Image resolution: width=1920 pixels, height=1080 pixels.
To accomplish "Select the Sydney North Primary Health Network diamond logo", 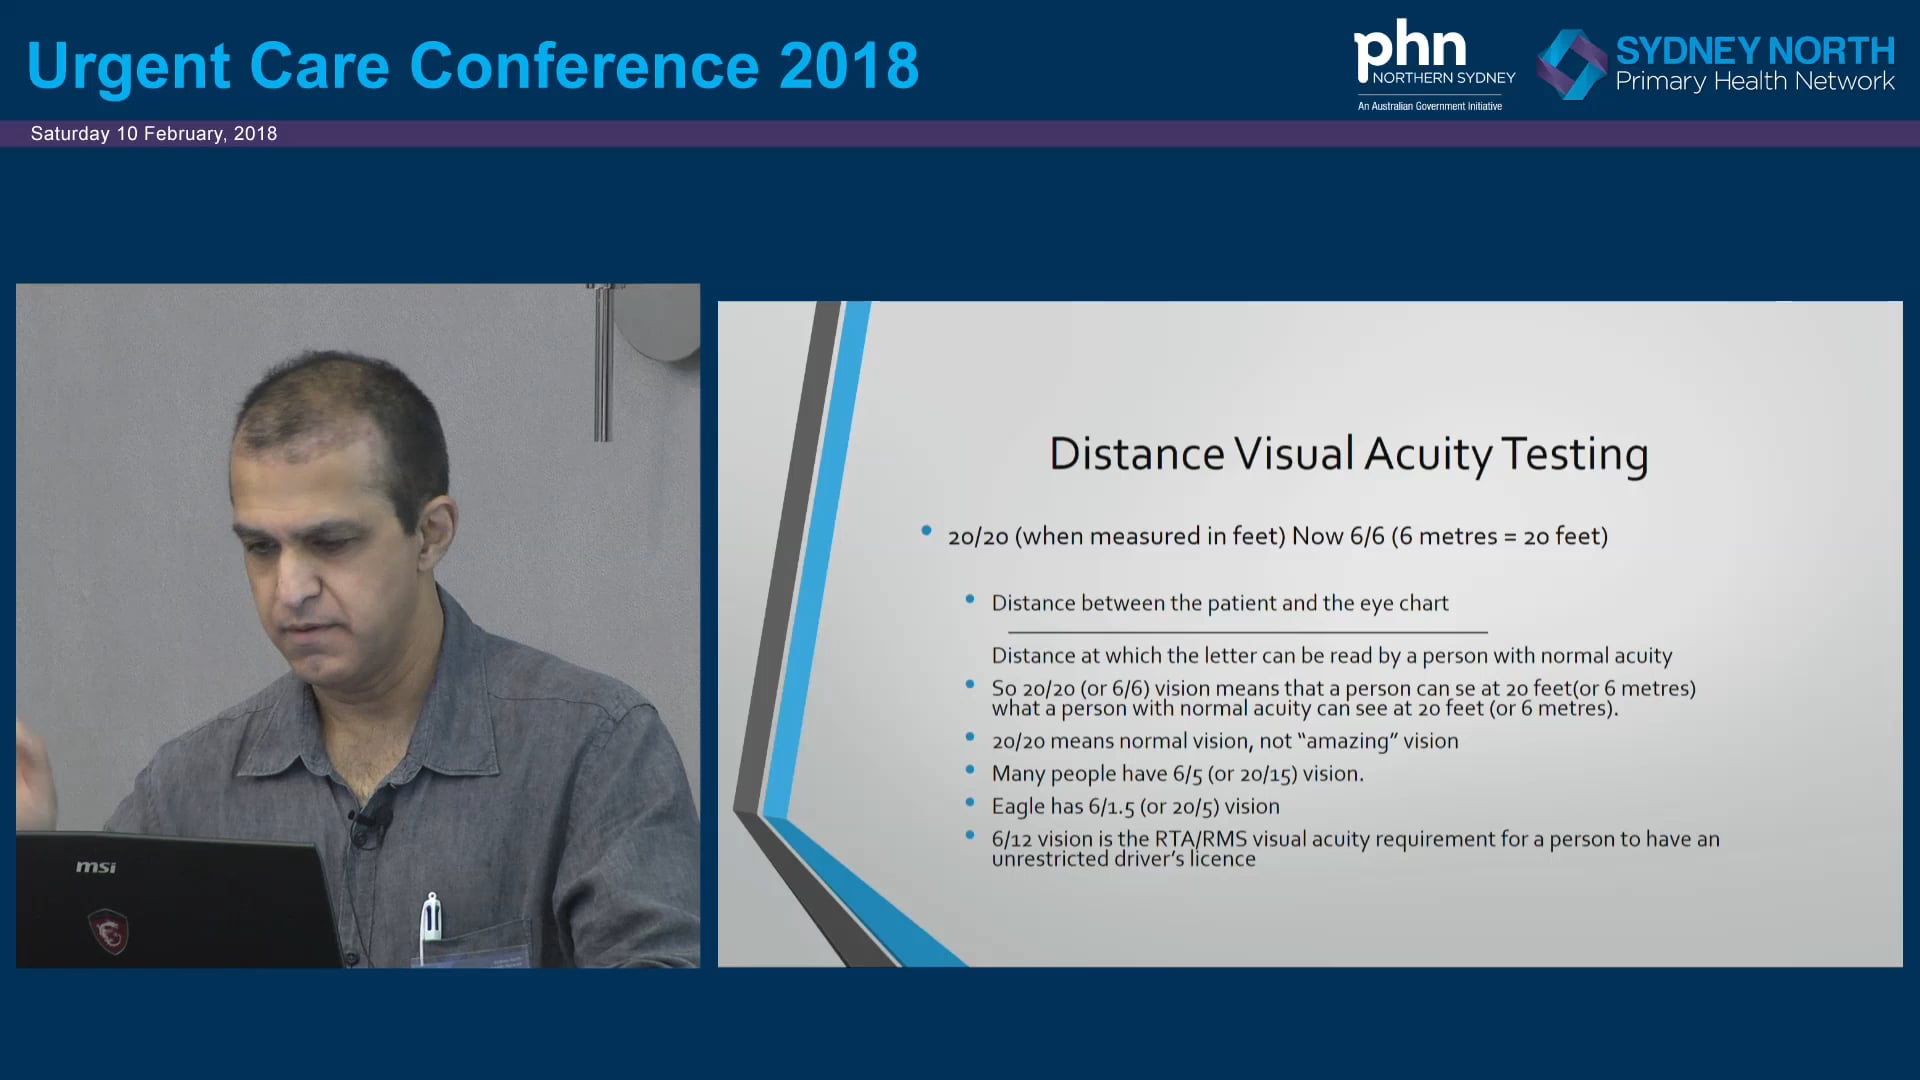I will click(x=1573, y=62).
